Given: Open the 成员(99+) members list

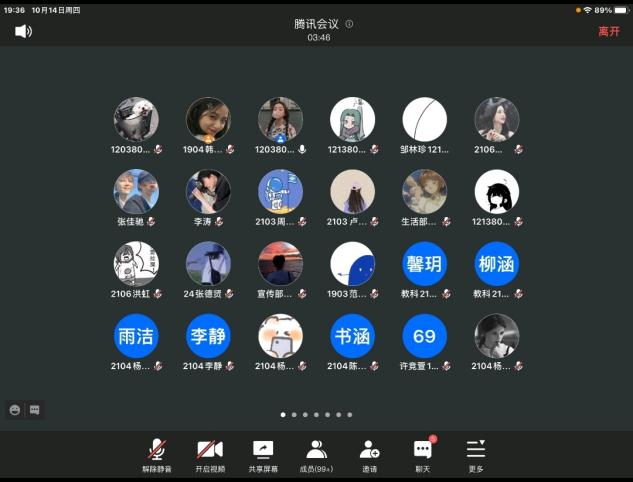Looking at the screenshot, I should tap(317, 455).
